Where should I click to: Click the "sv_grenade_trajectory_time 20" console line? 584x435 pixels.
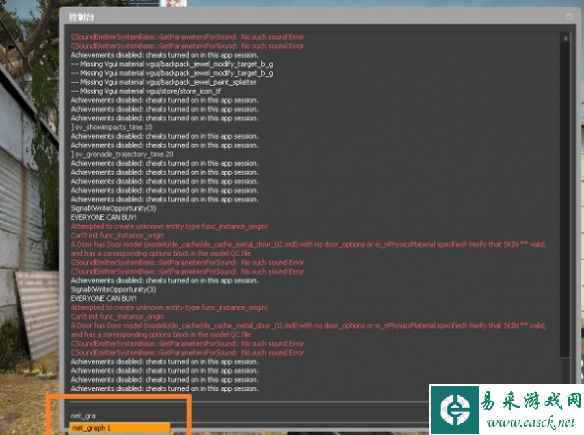[122, 154]
